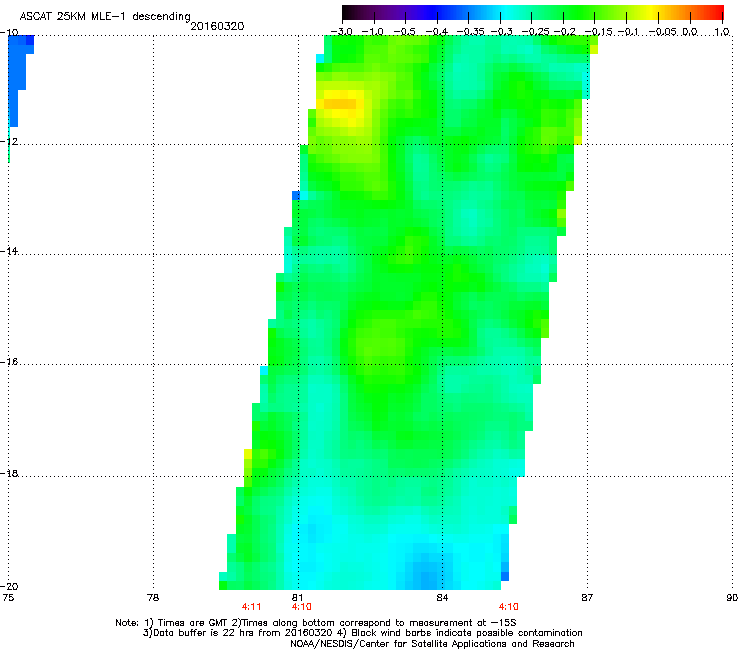Viewport: 740px width, 650px height.
Task: Click the colorbar label "-0.5"
Action: (x=405, y=32)
